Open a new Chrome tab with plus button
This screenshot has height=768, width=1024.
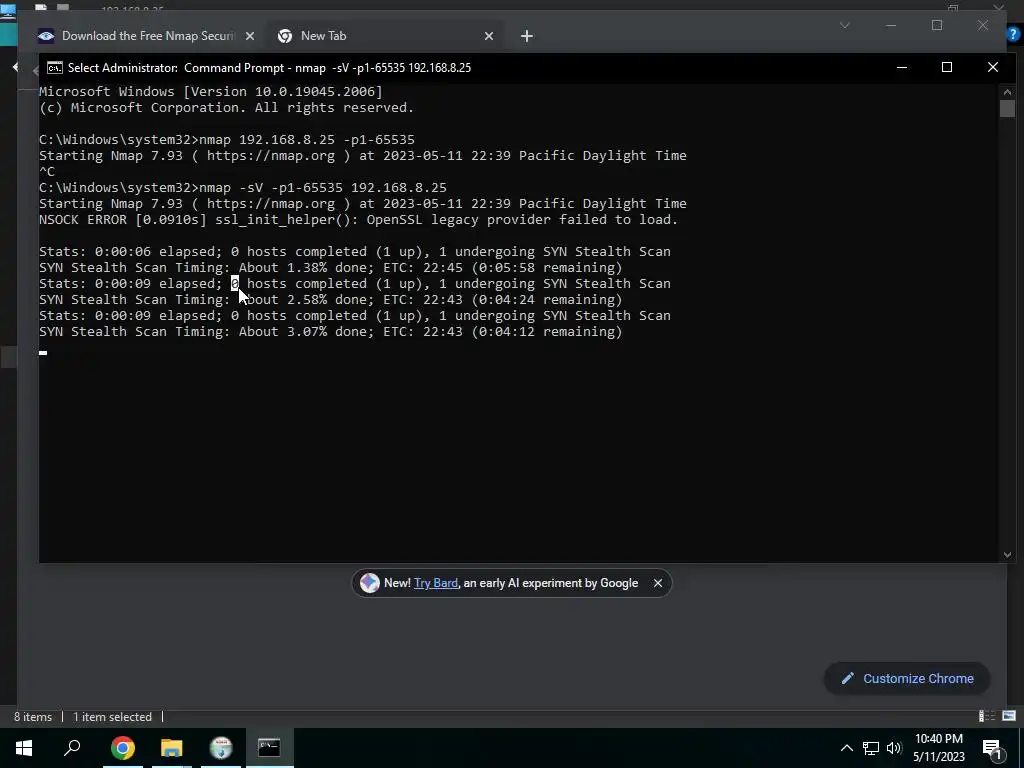pyautogui.click(x=526, y=37)
